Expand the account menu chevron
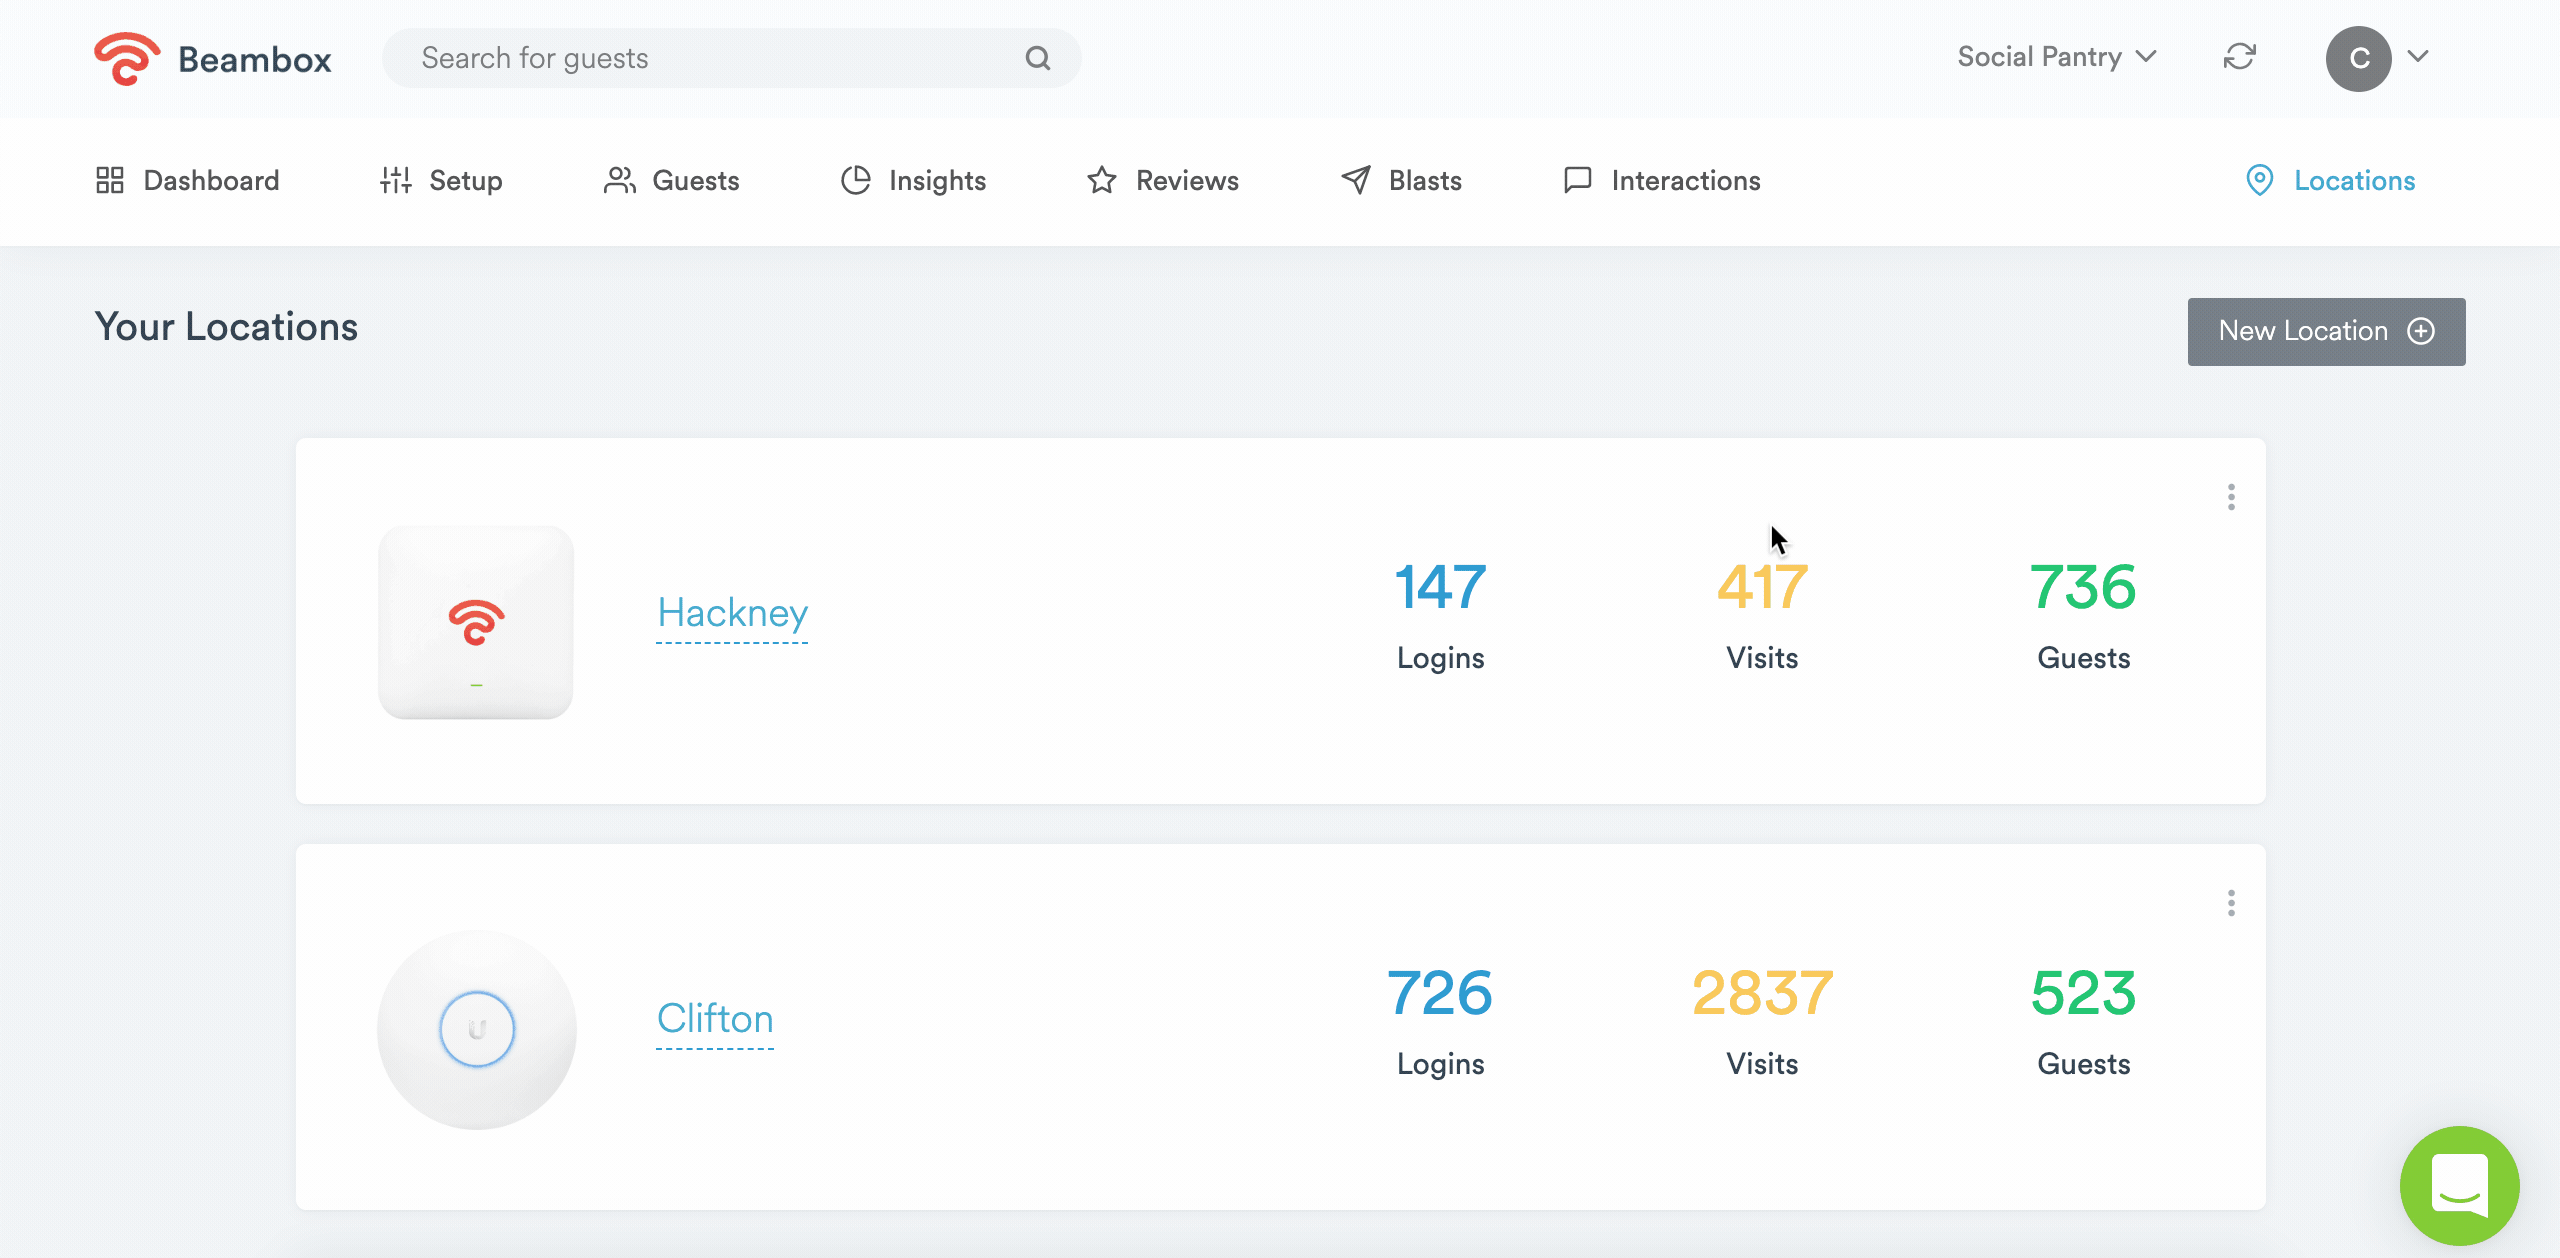The image size is (2560, 1258). point(2419,57)
